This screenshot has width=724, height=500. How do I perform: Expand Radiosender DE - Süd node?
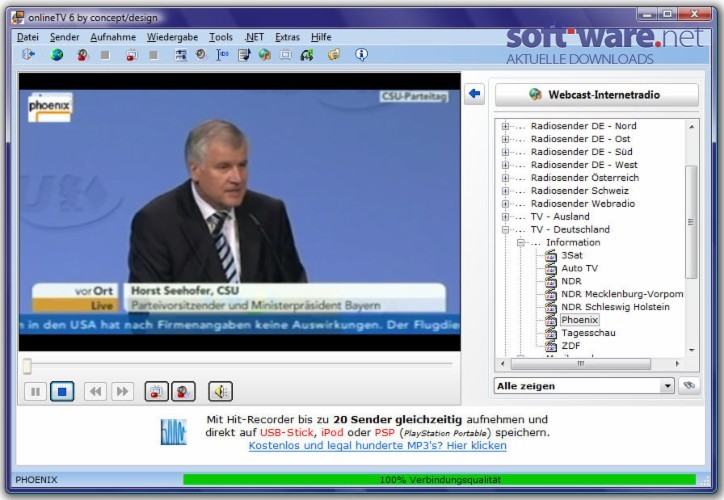[x=505, y=152]
